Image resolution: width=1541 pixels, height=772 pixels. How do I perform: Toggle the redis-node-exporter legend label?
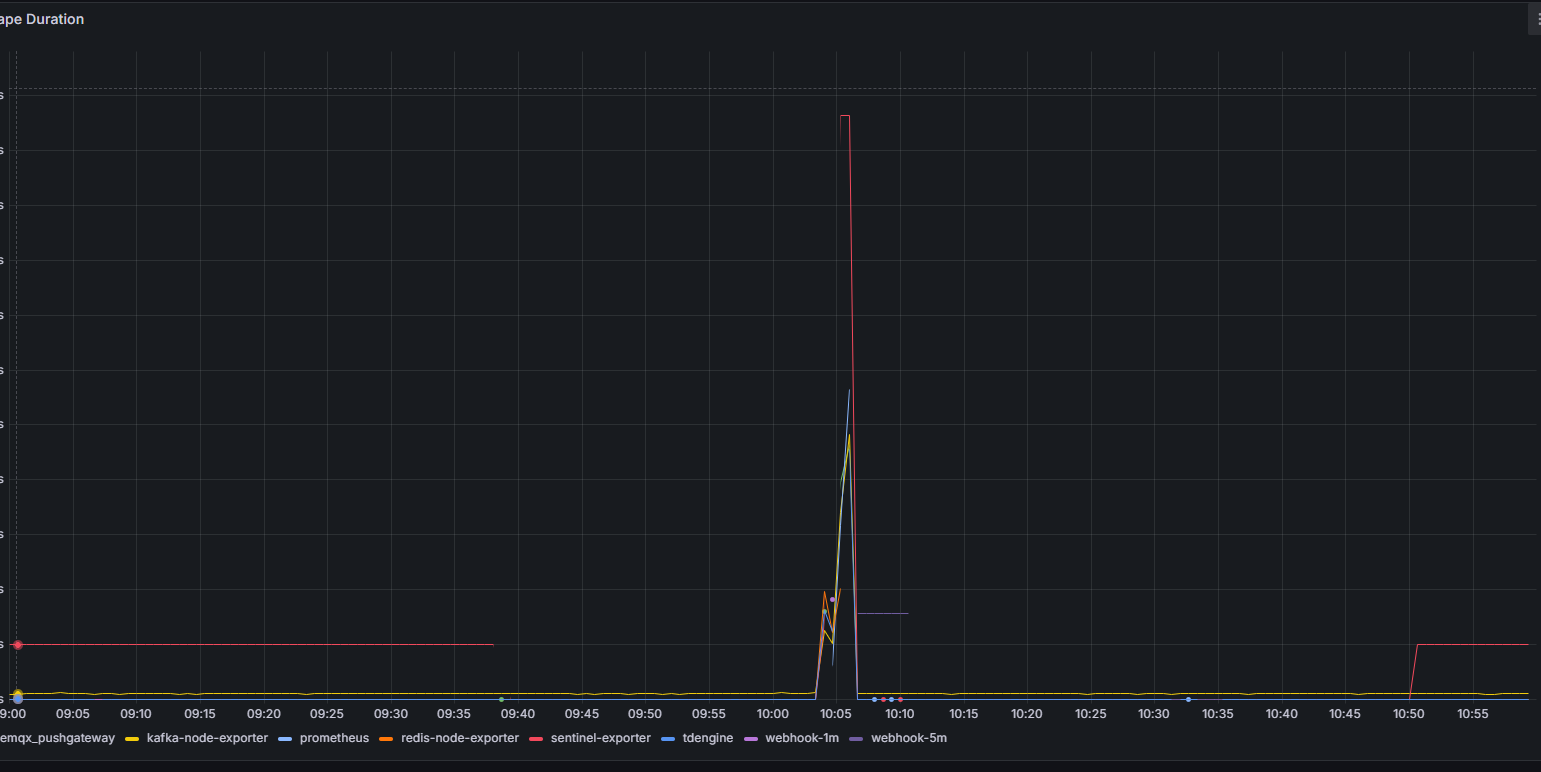pyautogui.click(x=459, y=738)
